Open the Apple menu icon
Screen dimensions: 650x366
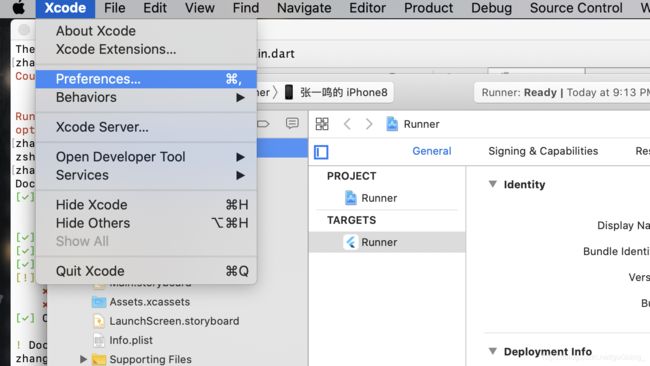(x=18, y=8)
